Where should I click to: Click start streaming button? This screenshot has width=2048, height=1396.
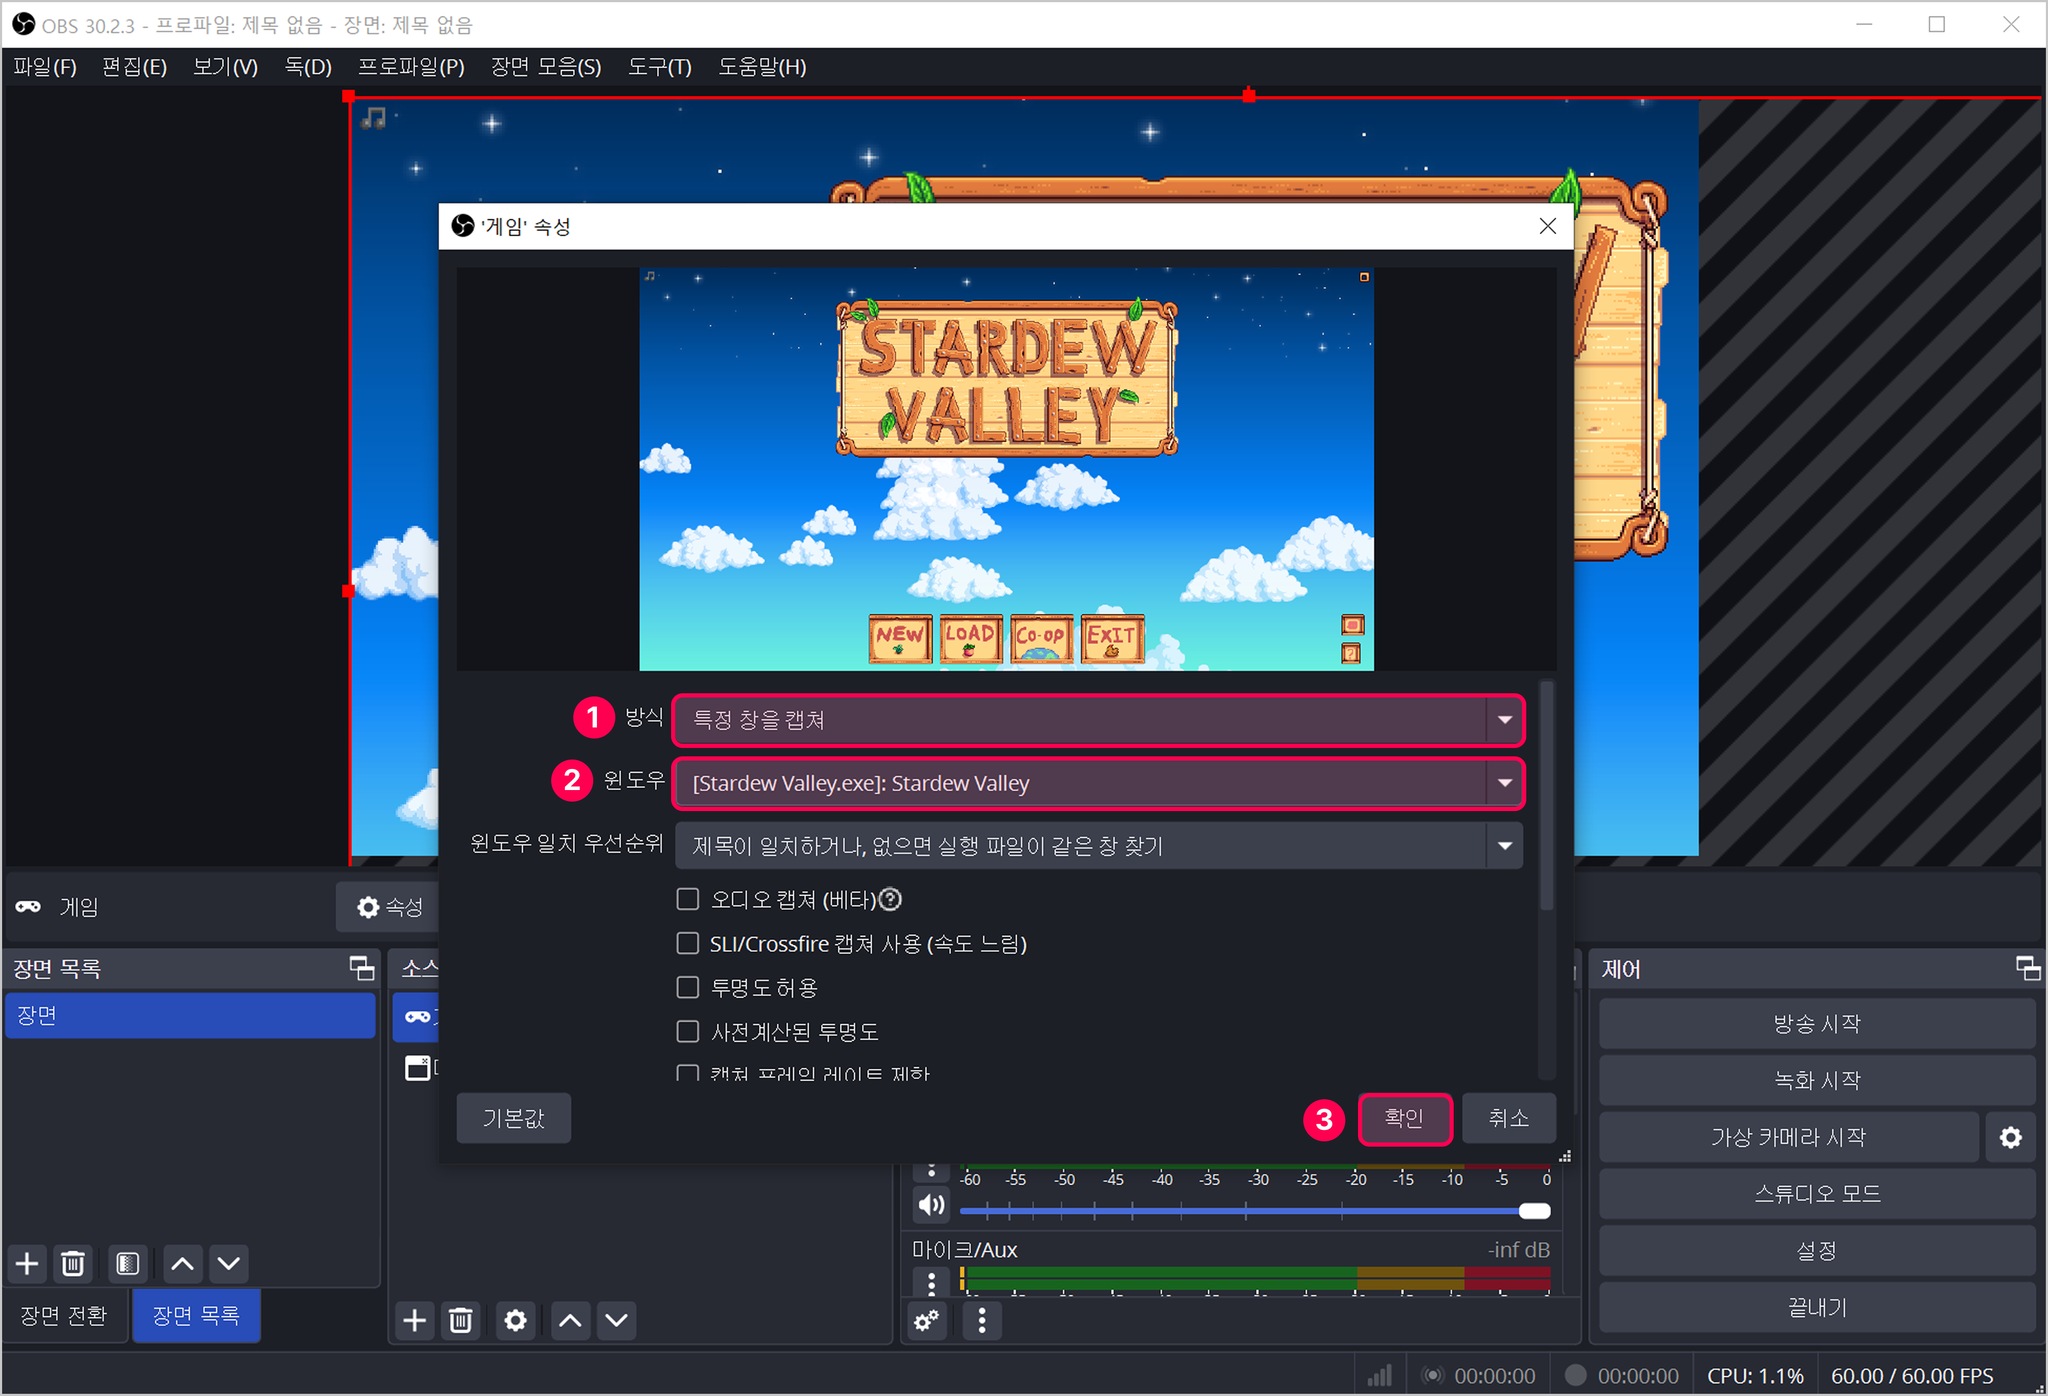click(x=1816, y=1023)
